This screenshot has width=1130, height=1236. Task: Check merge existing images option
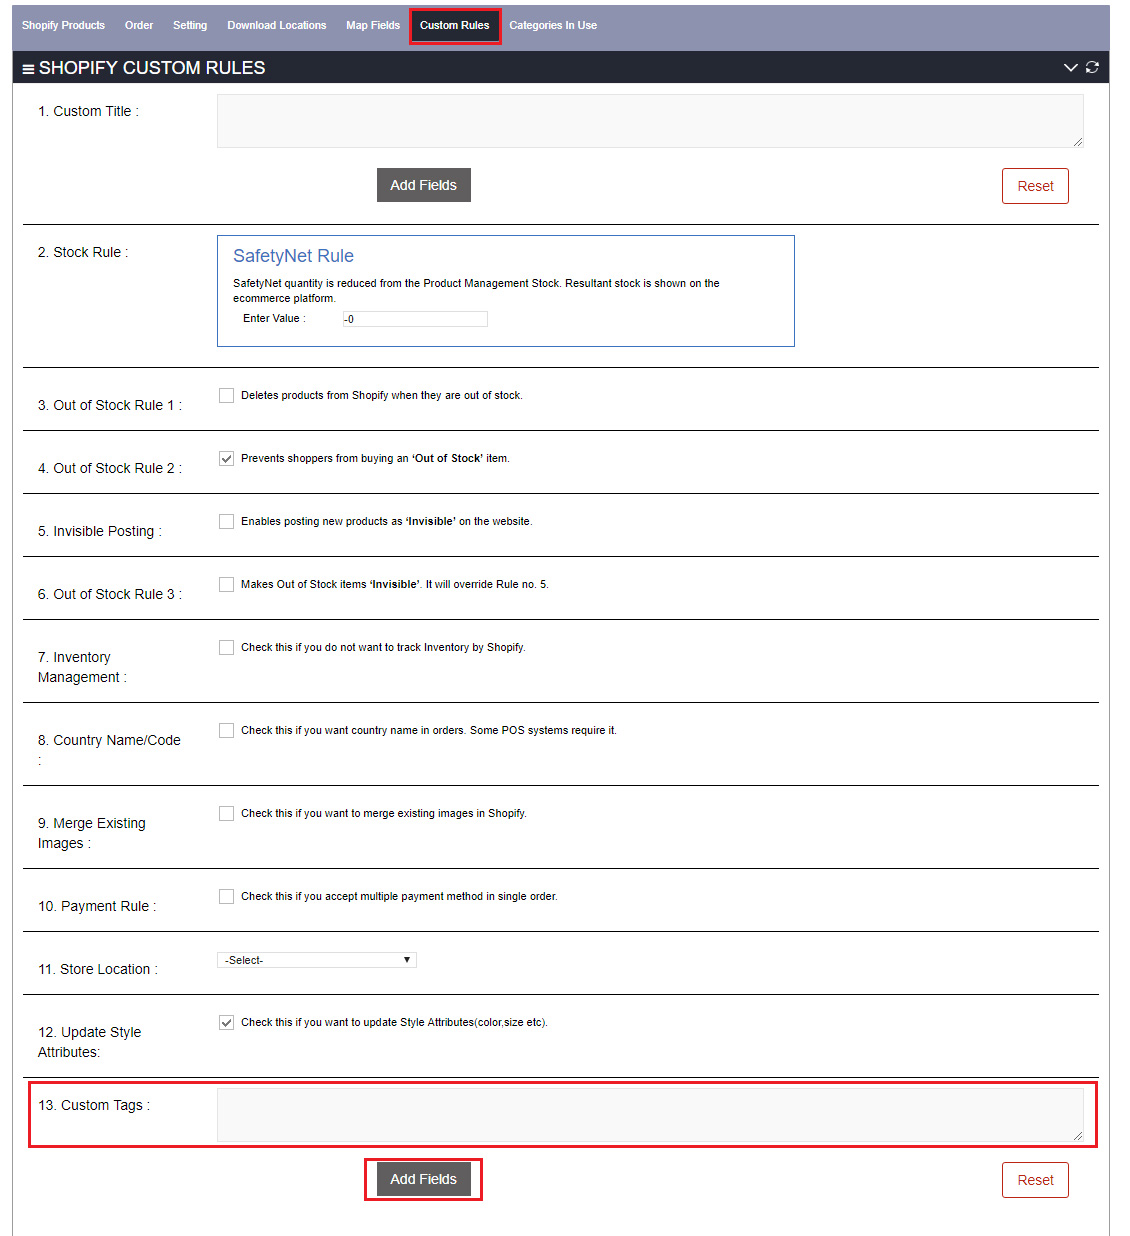point(227,814)
